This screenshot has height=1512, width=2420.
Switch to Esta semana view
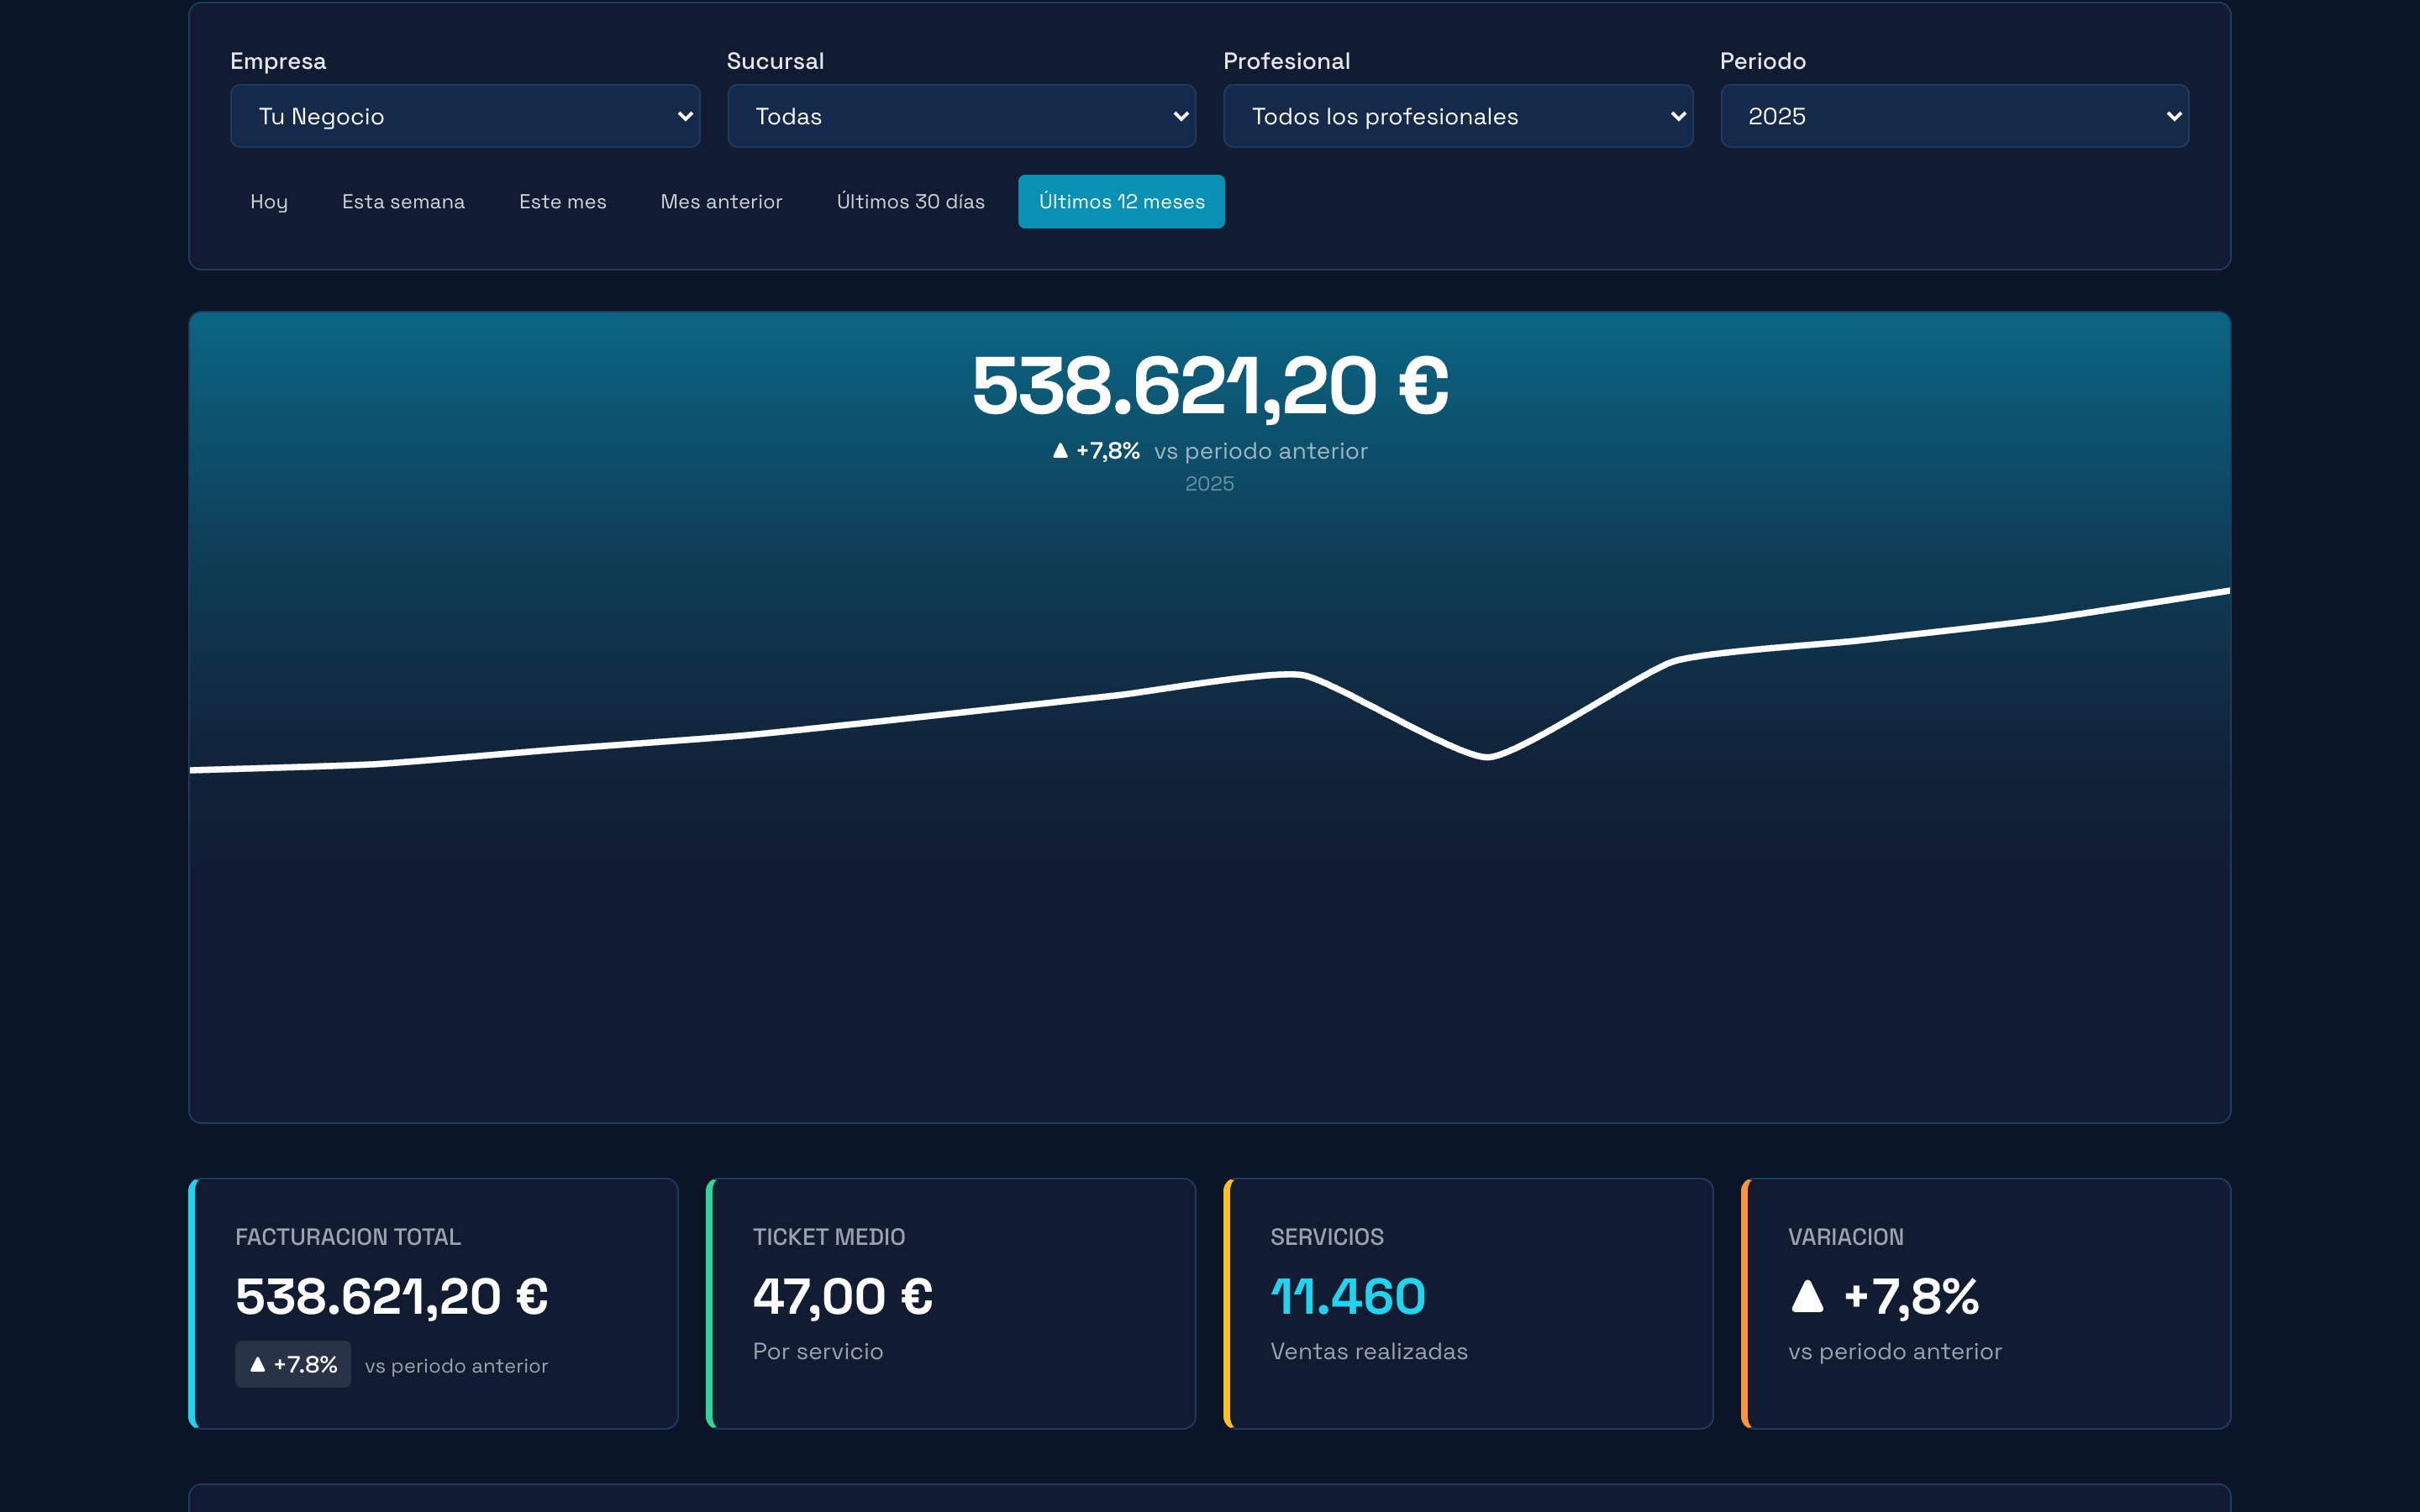pyautogui.click(x=403, y=201)
